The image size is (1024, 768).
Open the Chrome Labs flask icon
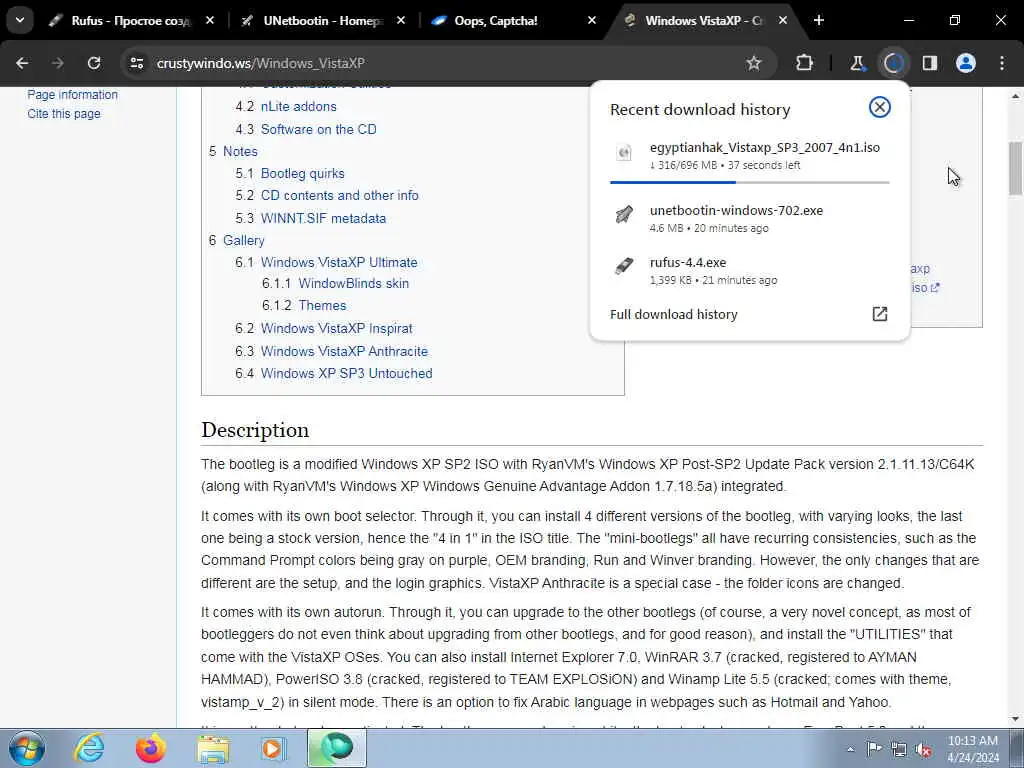(857, 63)
